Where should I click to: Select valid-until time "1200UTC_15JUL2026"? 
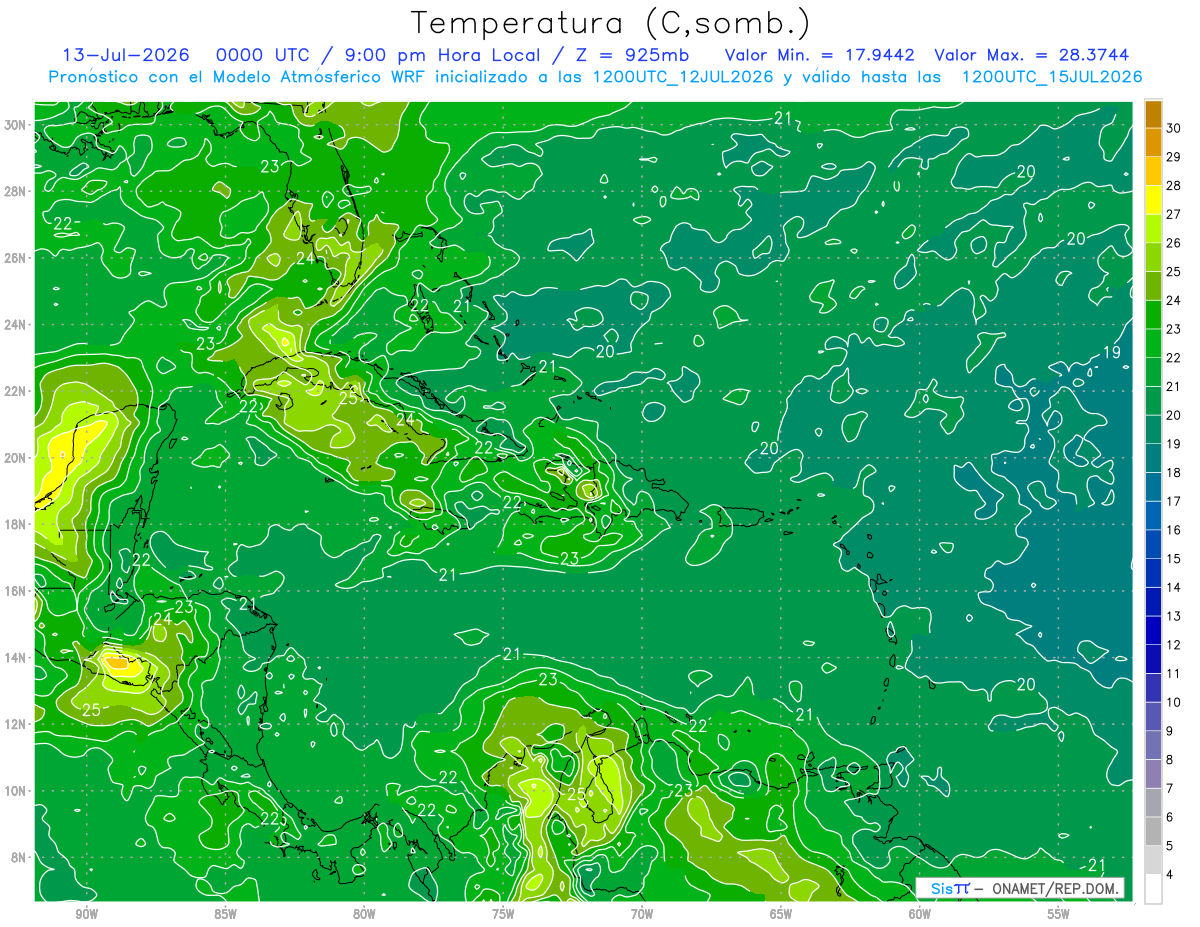[1051, 77]
